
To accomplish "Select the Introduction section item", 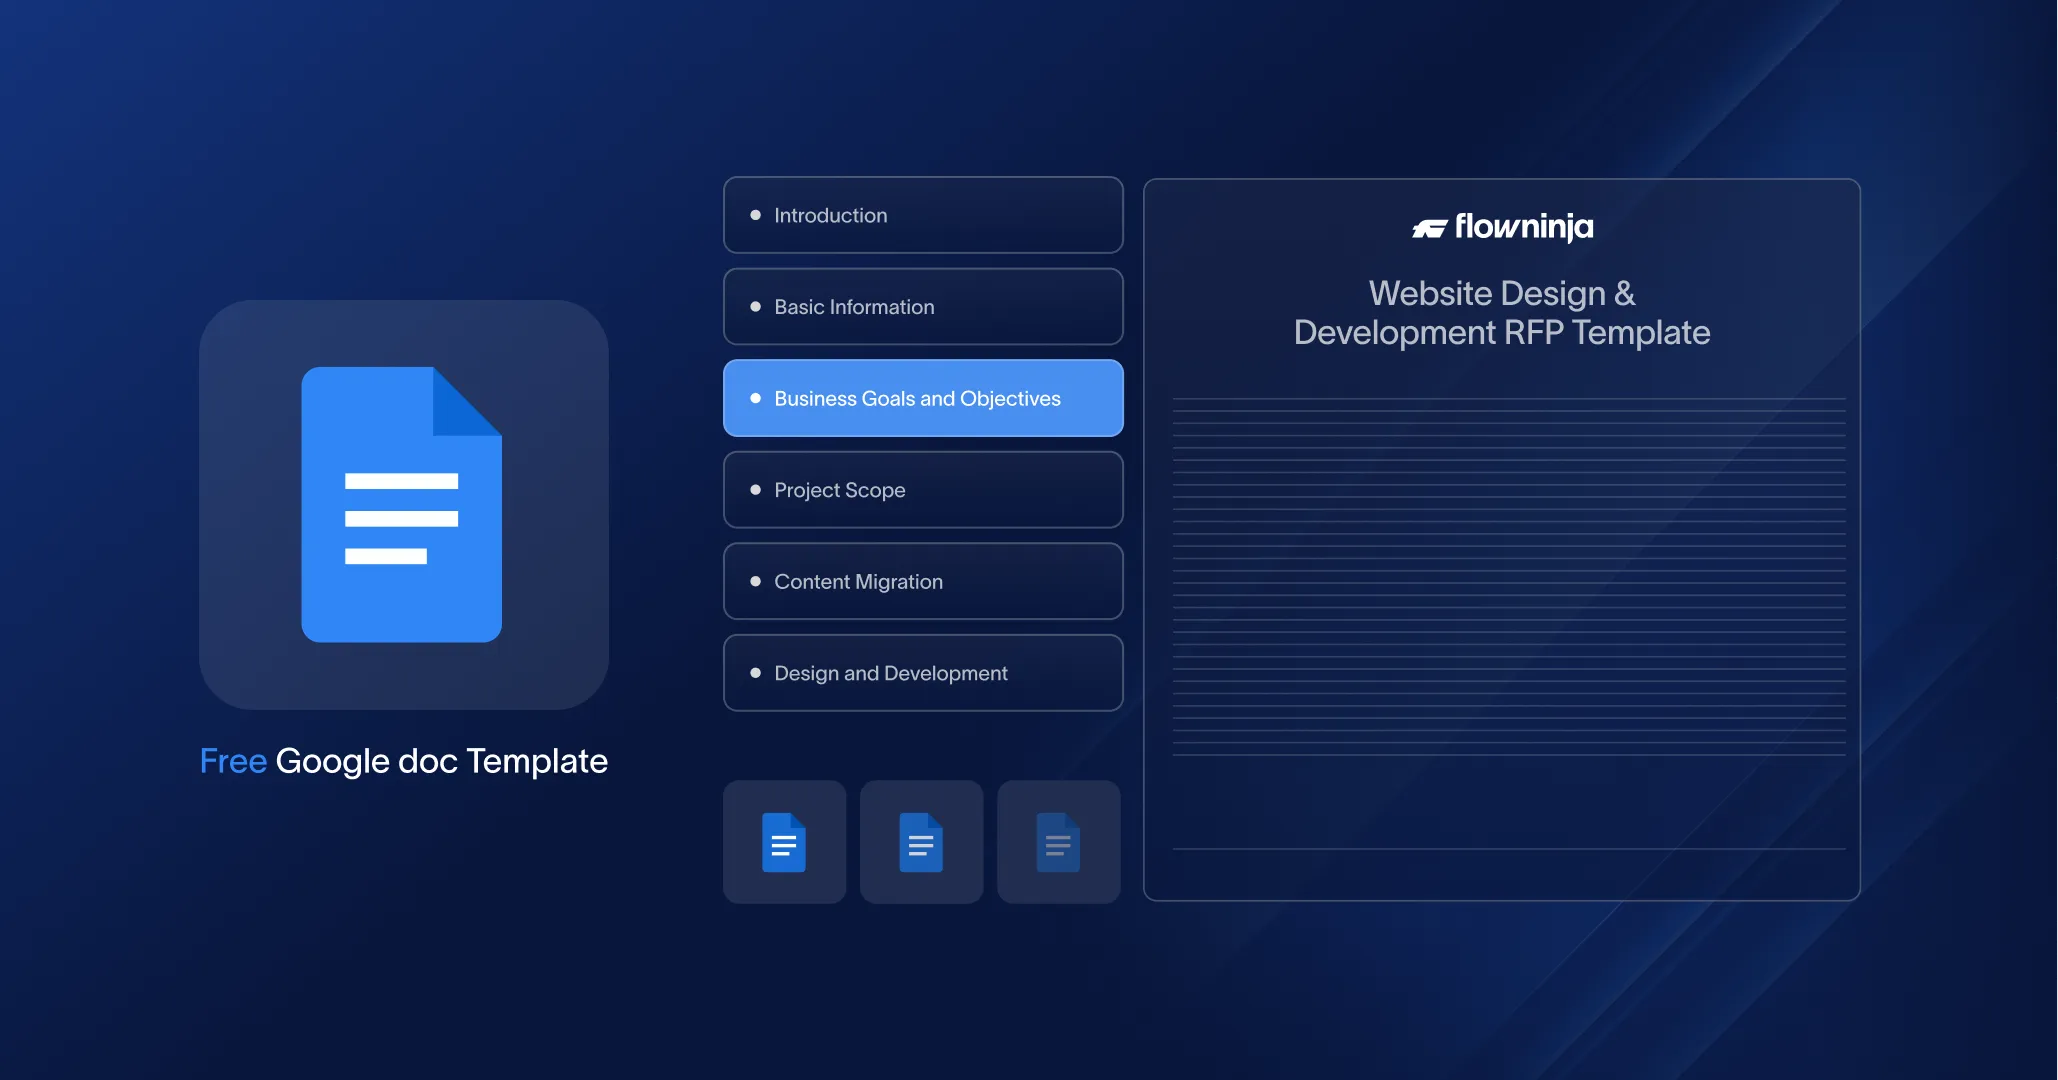I will coord(922,215).
